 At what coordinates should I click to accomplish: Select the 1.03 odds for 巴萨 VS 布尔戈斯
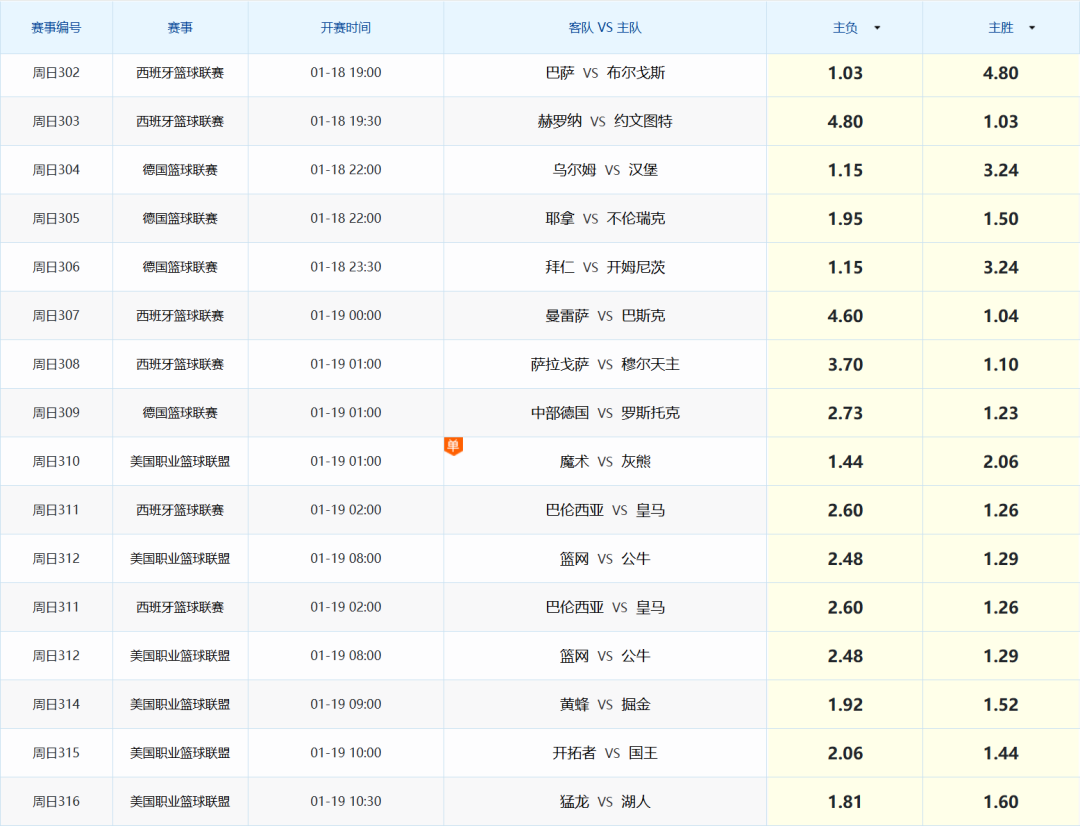844,72
